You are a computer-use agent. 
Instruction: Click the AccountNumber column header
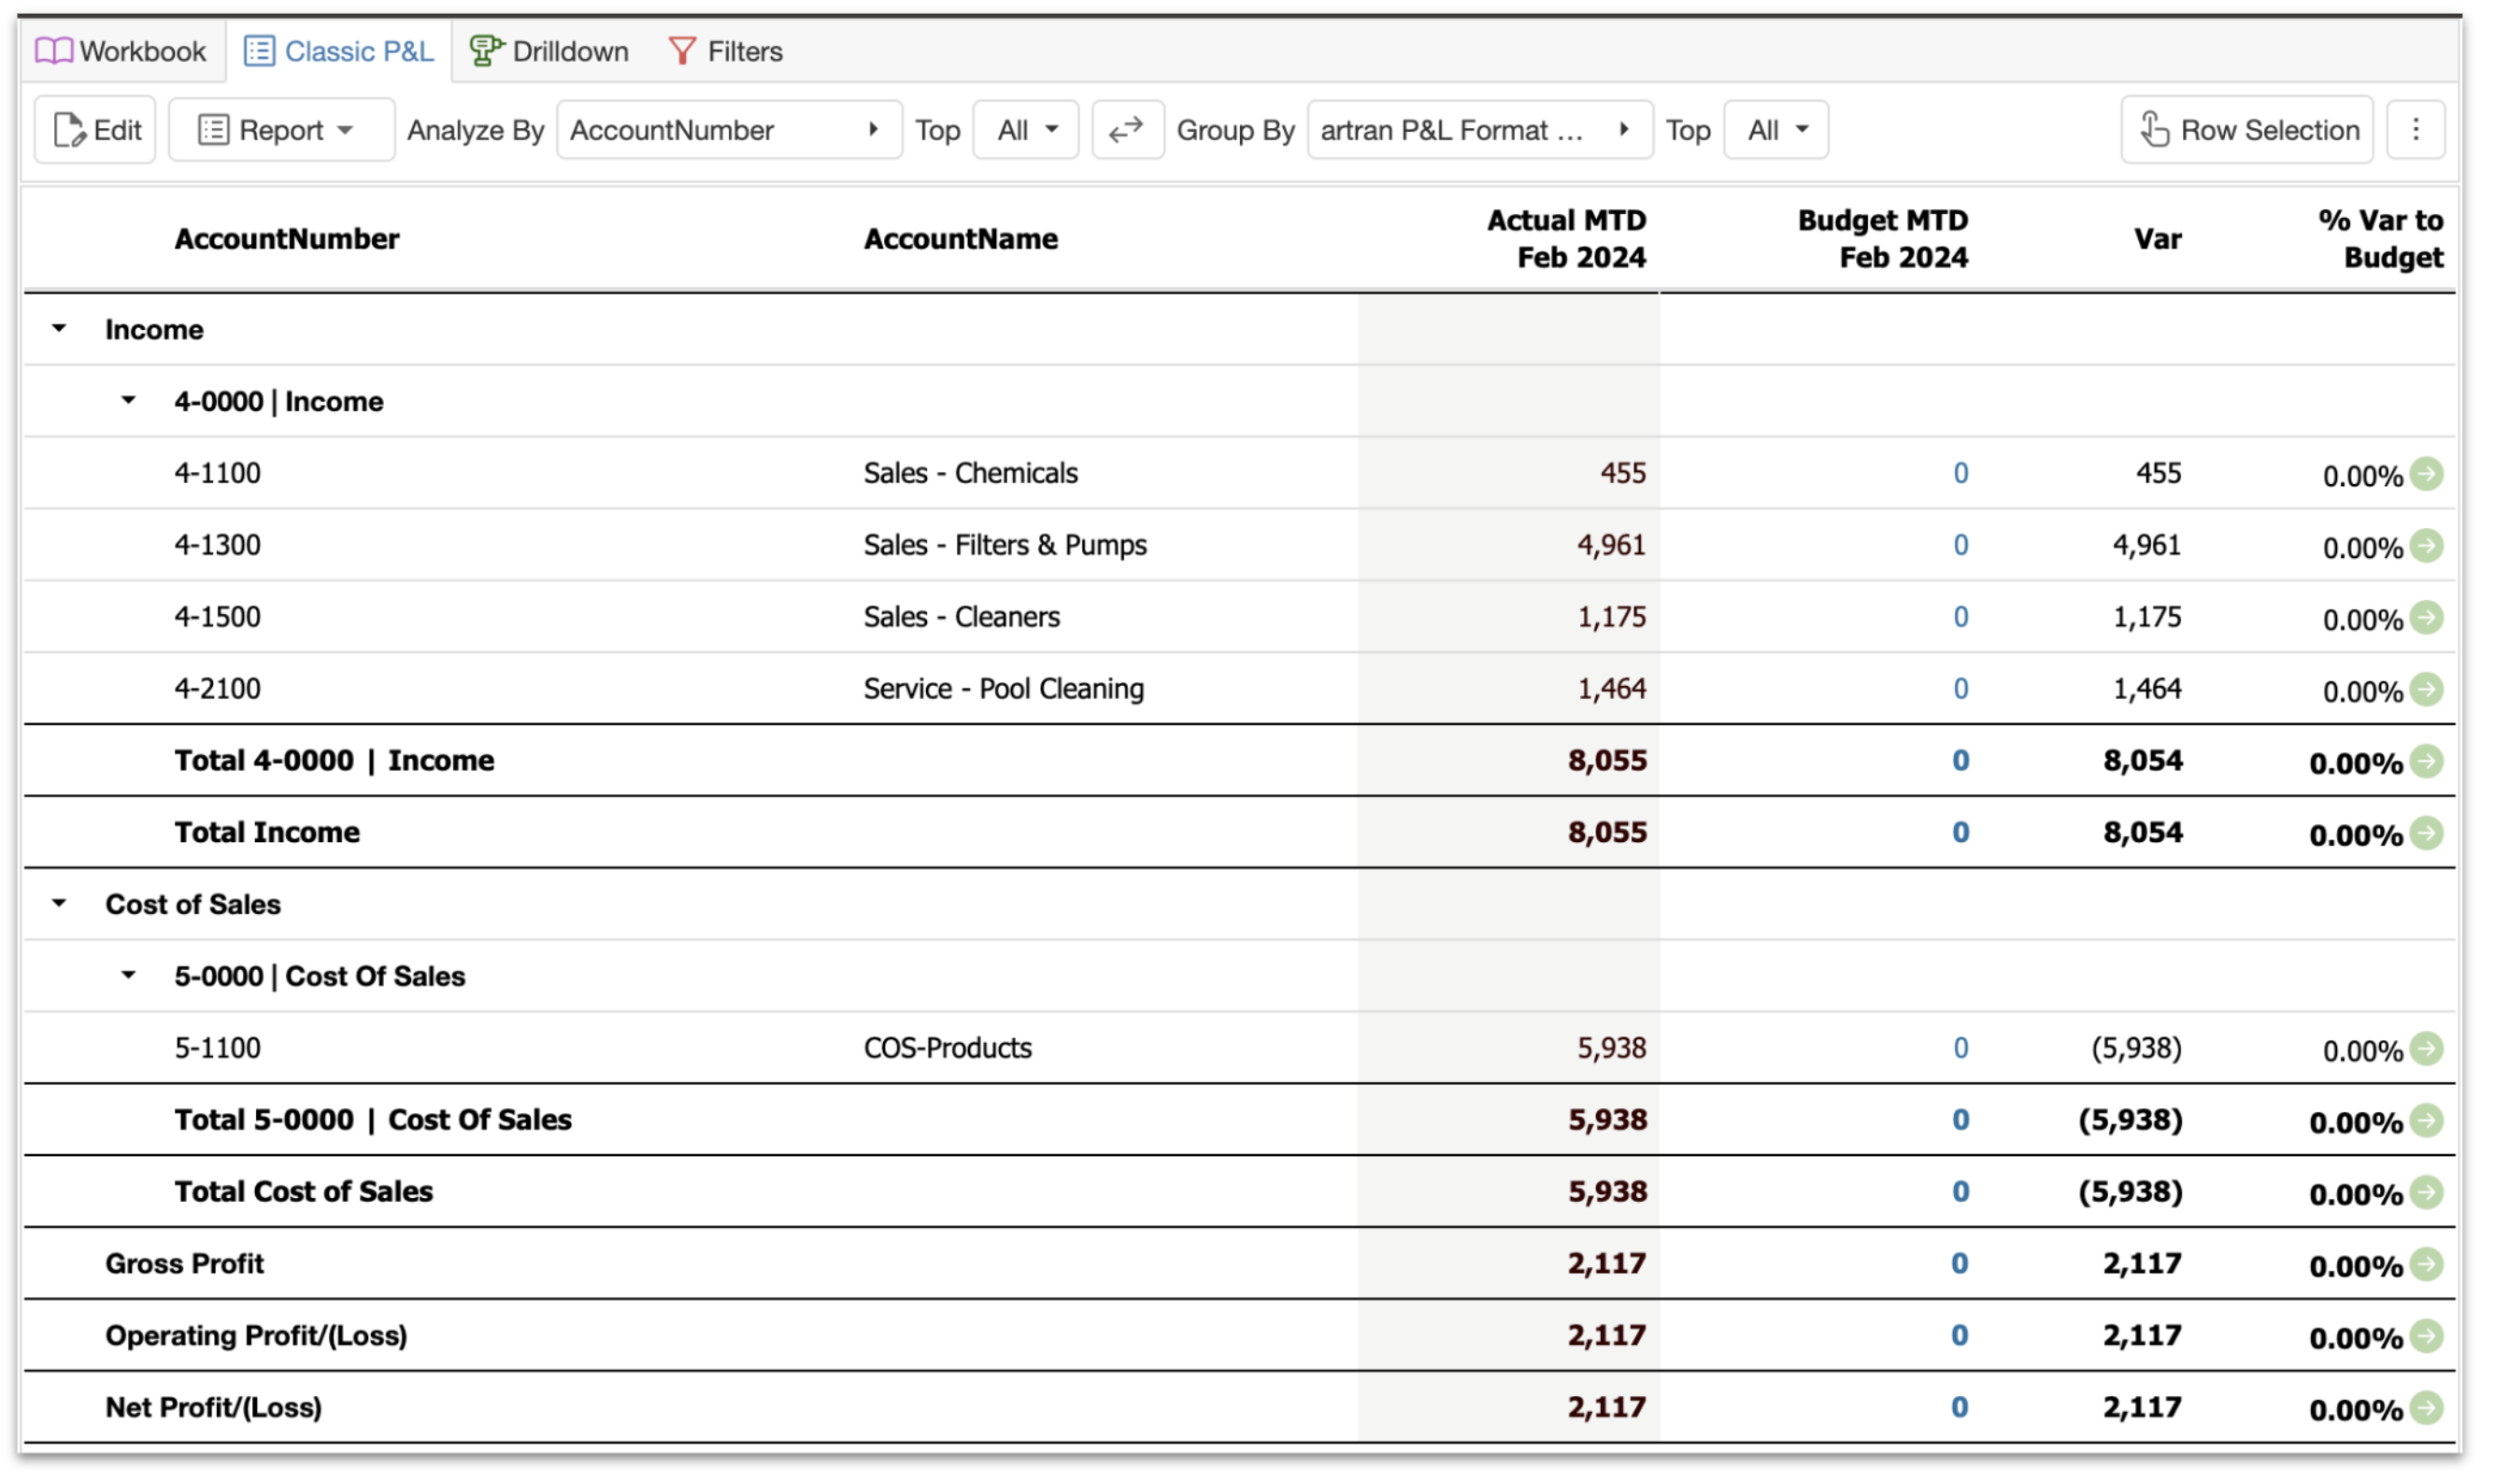pos(287,239)
